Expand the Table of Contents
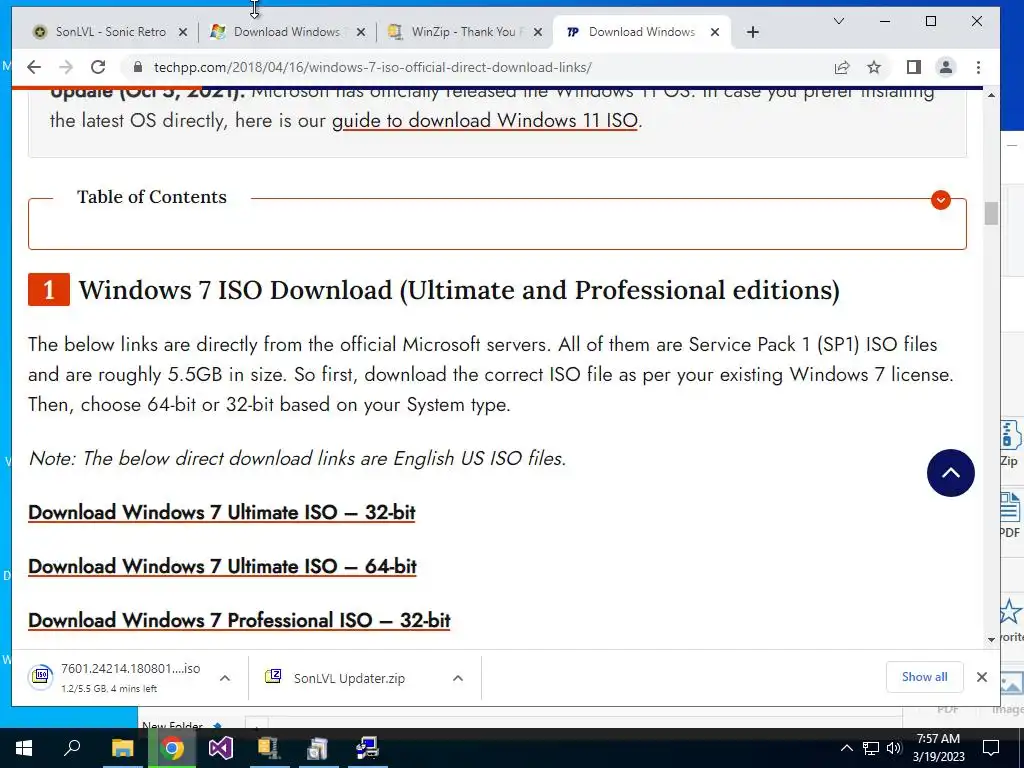1024x768 pixels. click(x=940, y=200)
